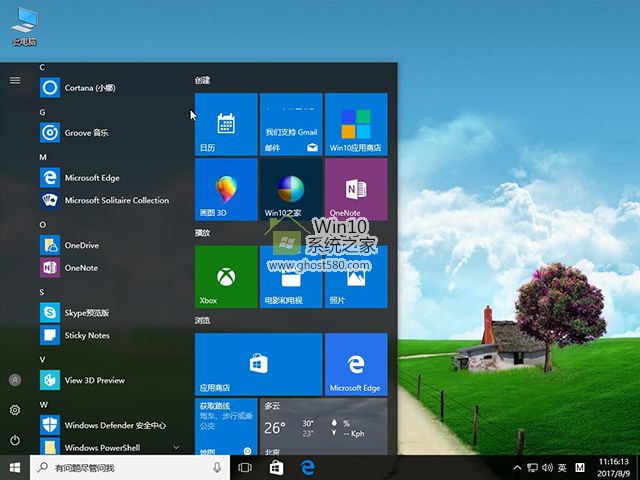Open View 3D Preview app
This screenshot has width=640, height=480.
(x=110, y=380)
